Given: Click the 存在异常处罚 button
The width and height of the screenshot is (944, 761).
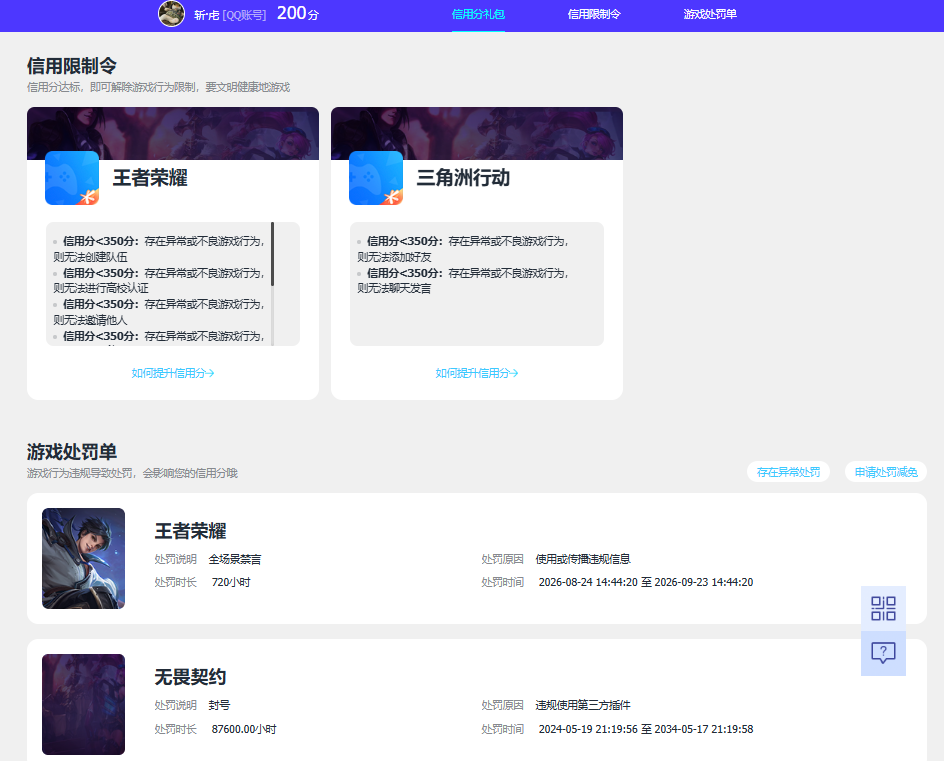Looking at the screenshot, I should pyautogui.click(x=789, y=472).
